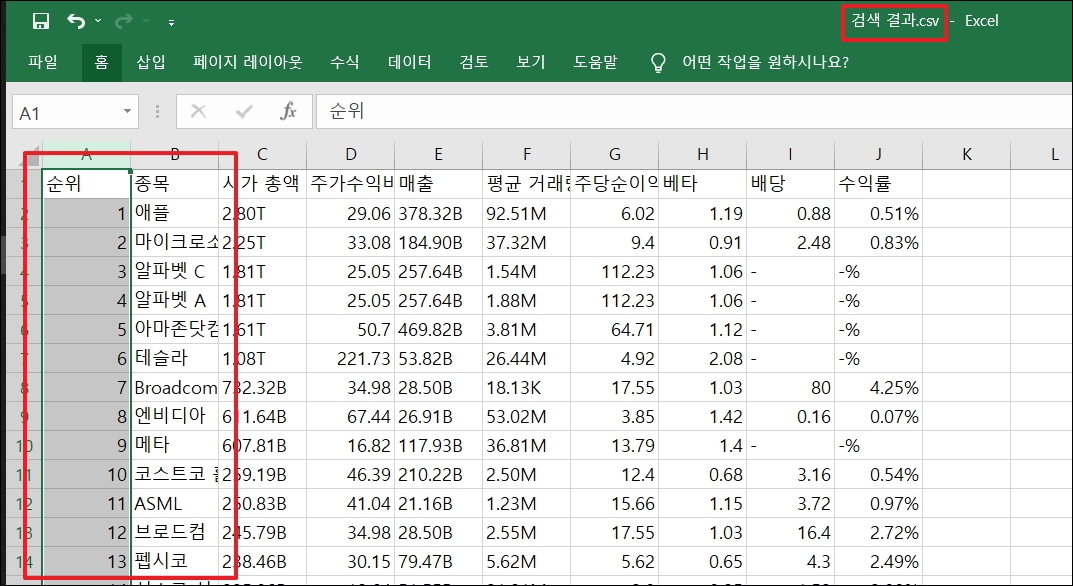Click the Undo arrow icon
The image size is (1073, 586).
coord(75,21)
